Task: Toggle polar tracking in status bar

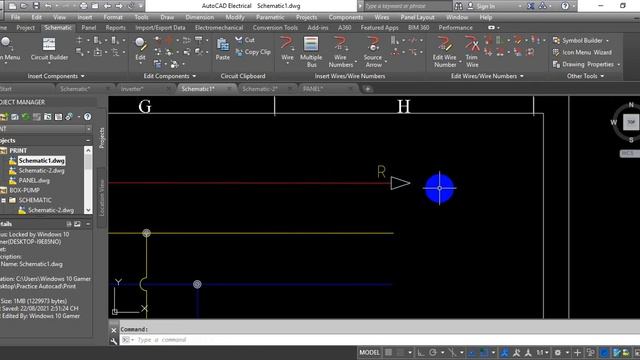Action: [x=433, y=353]
